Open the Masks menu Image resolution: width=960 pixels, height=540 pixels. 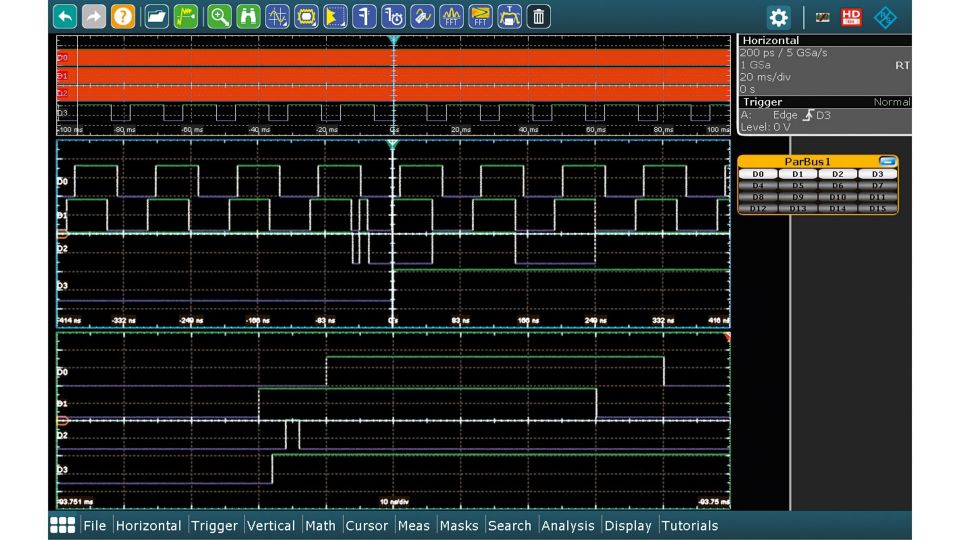pos(459,525)
